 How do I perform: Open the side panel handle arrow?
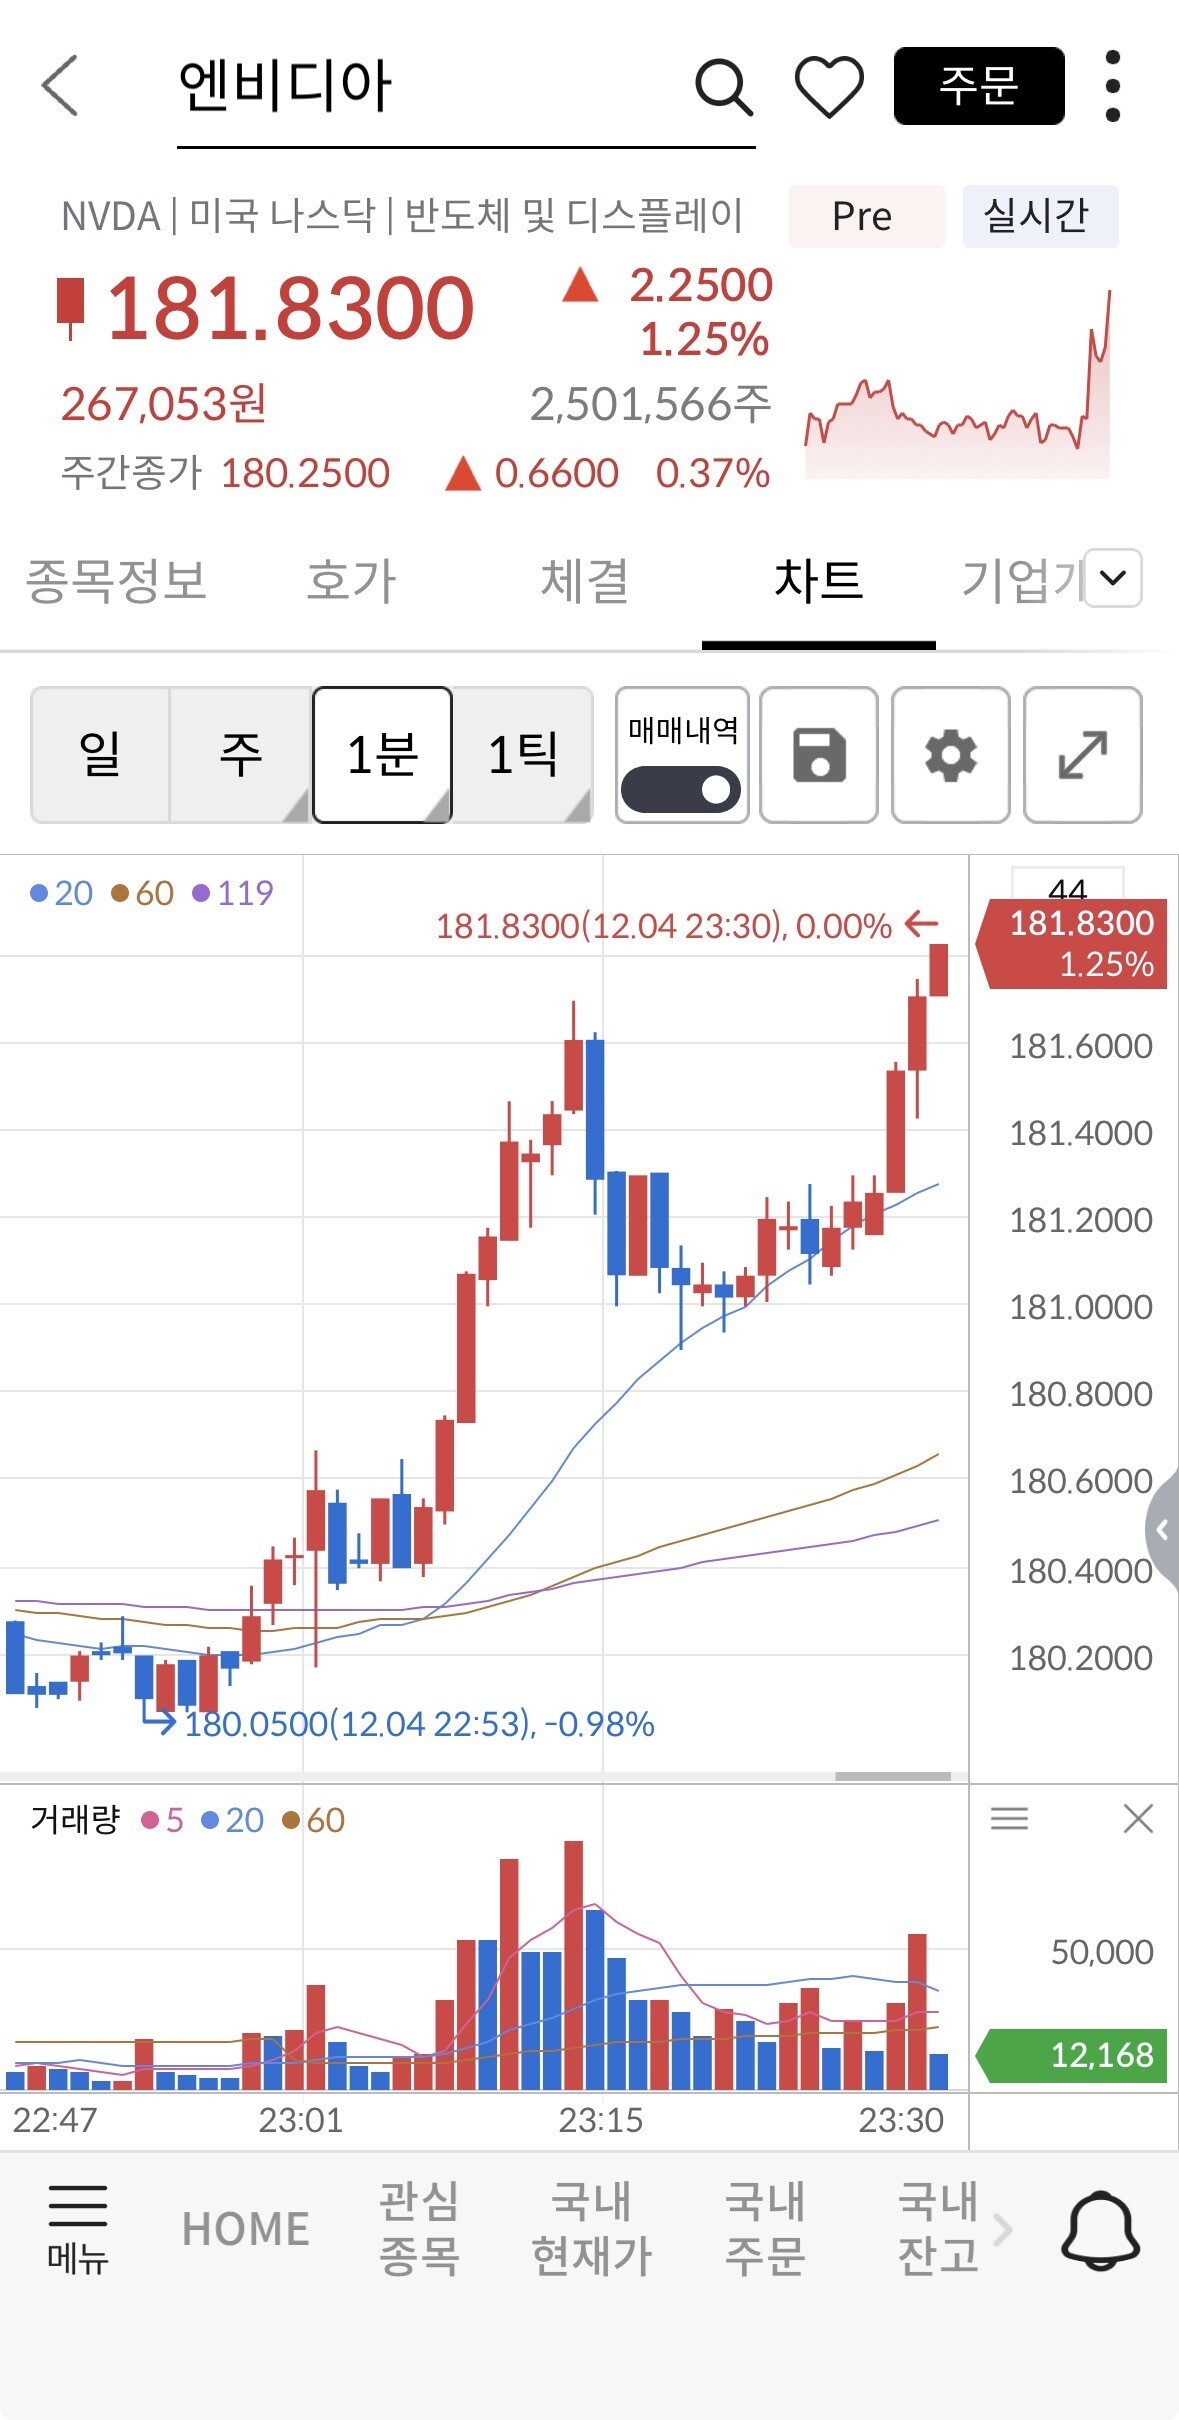(1162, 1529)
